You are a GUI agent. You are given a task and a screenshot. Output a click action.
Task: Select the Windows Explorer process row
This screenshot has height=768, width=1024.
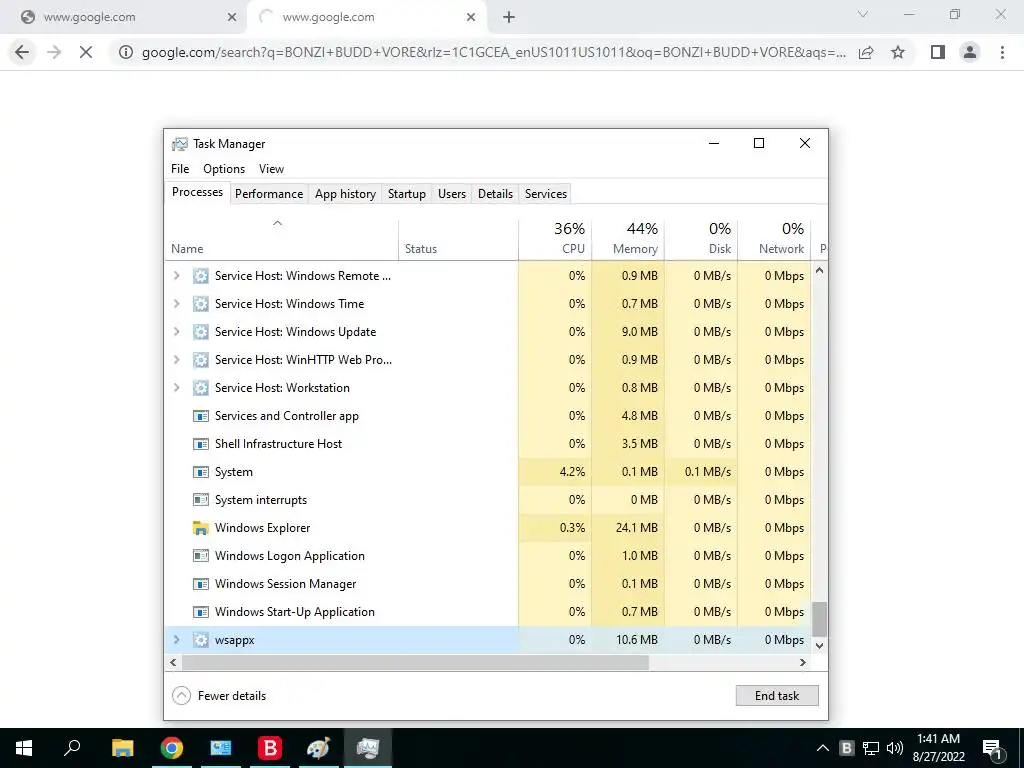488,528
